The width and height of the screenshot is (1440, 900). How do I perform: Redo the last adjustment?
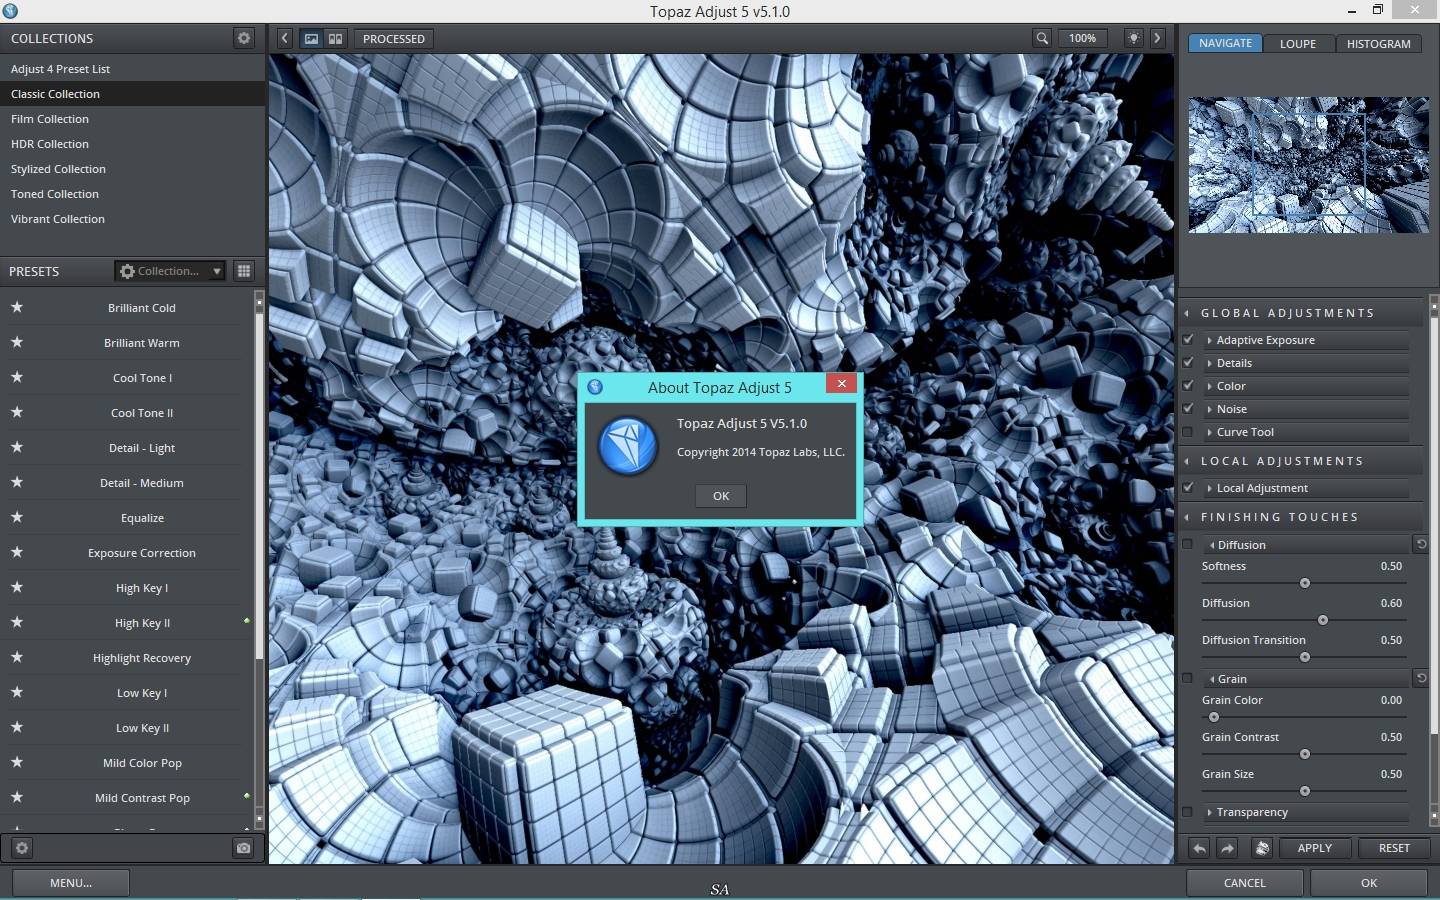(x=1227, y=848)
